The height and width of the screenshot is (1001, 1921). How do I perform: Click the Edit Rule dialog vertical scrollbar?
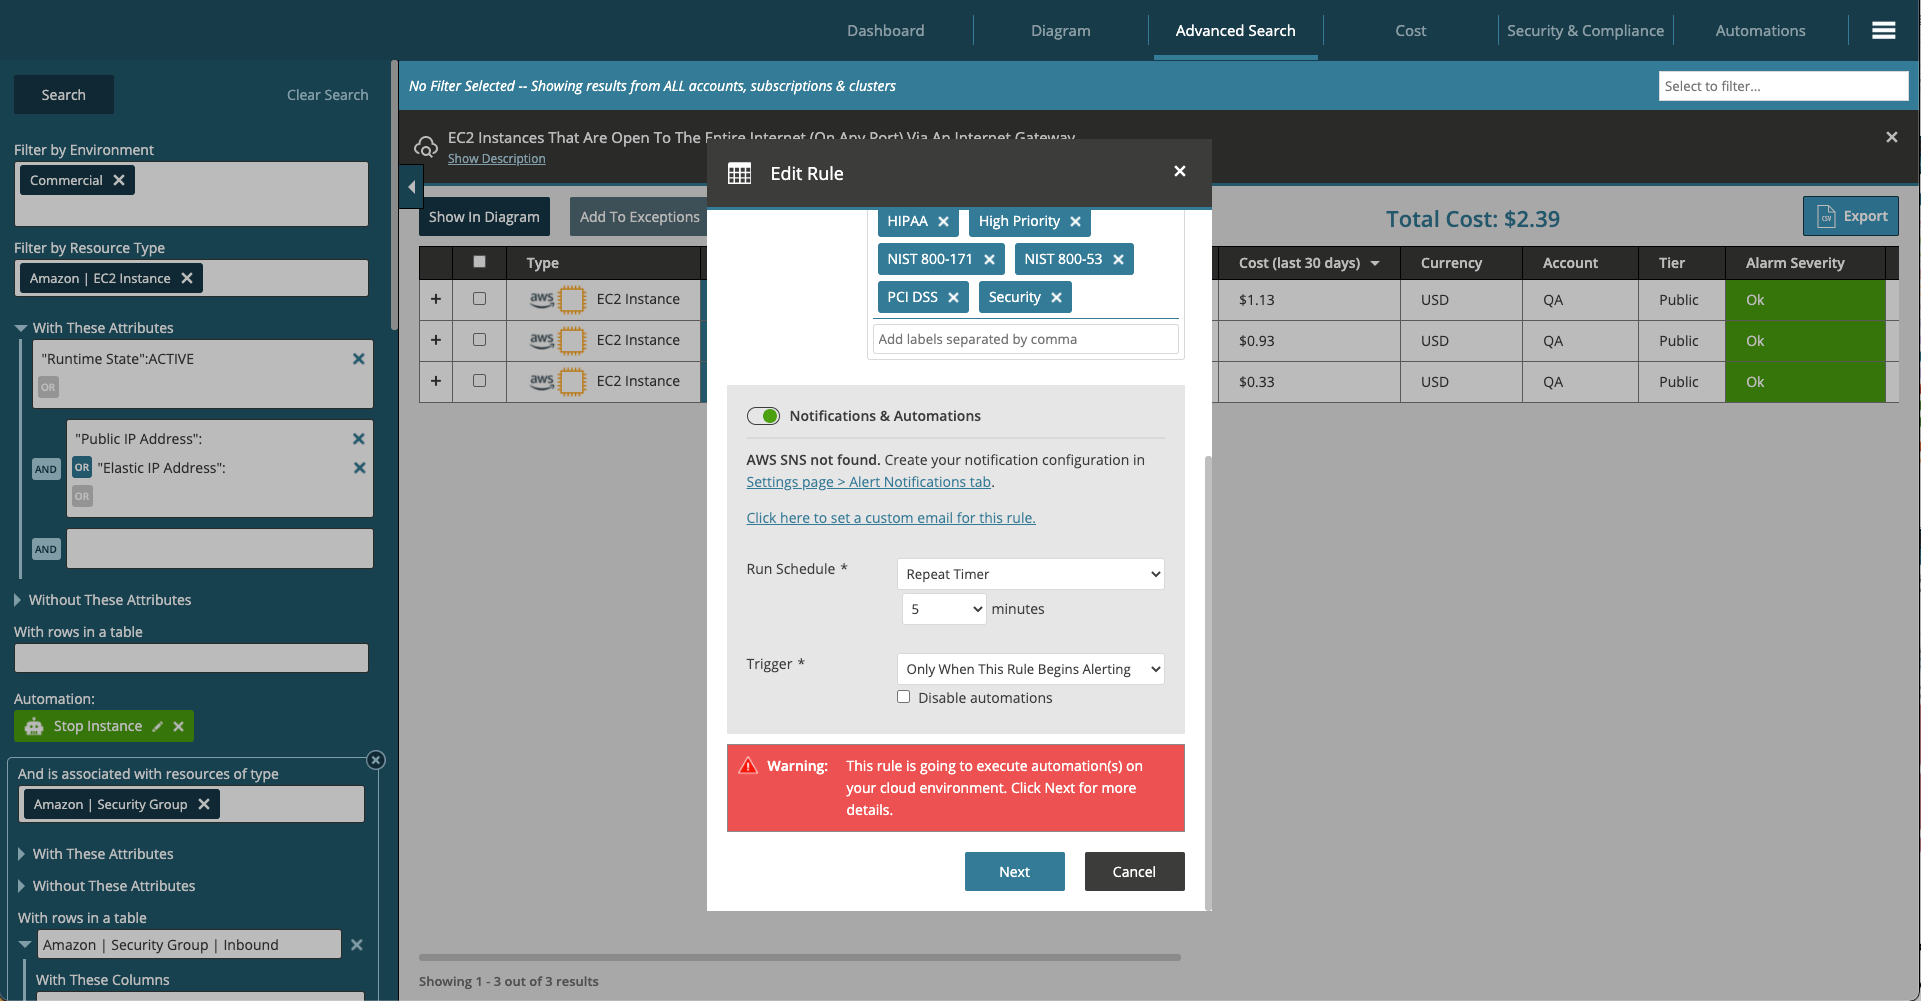tap(1208, 683)
